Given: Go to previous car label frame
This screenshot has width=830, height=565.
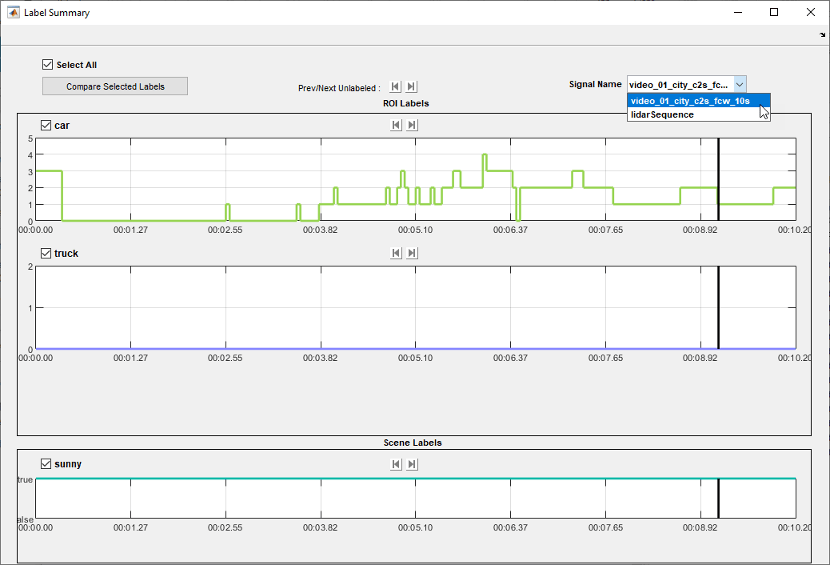Looking at the screenshot, I should (x=395, y=124).
